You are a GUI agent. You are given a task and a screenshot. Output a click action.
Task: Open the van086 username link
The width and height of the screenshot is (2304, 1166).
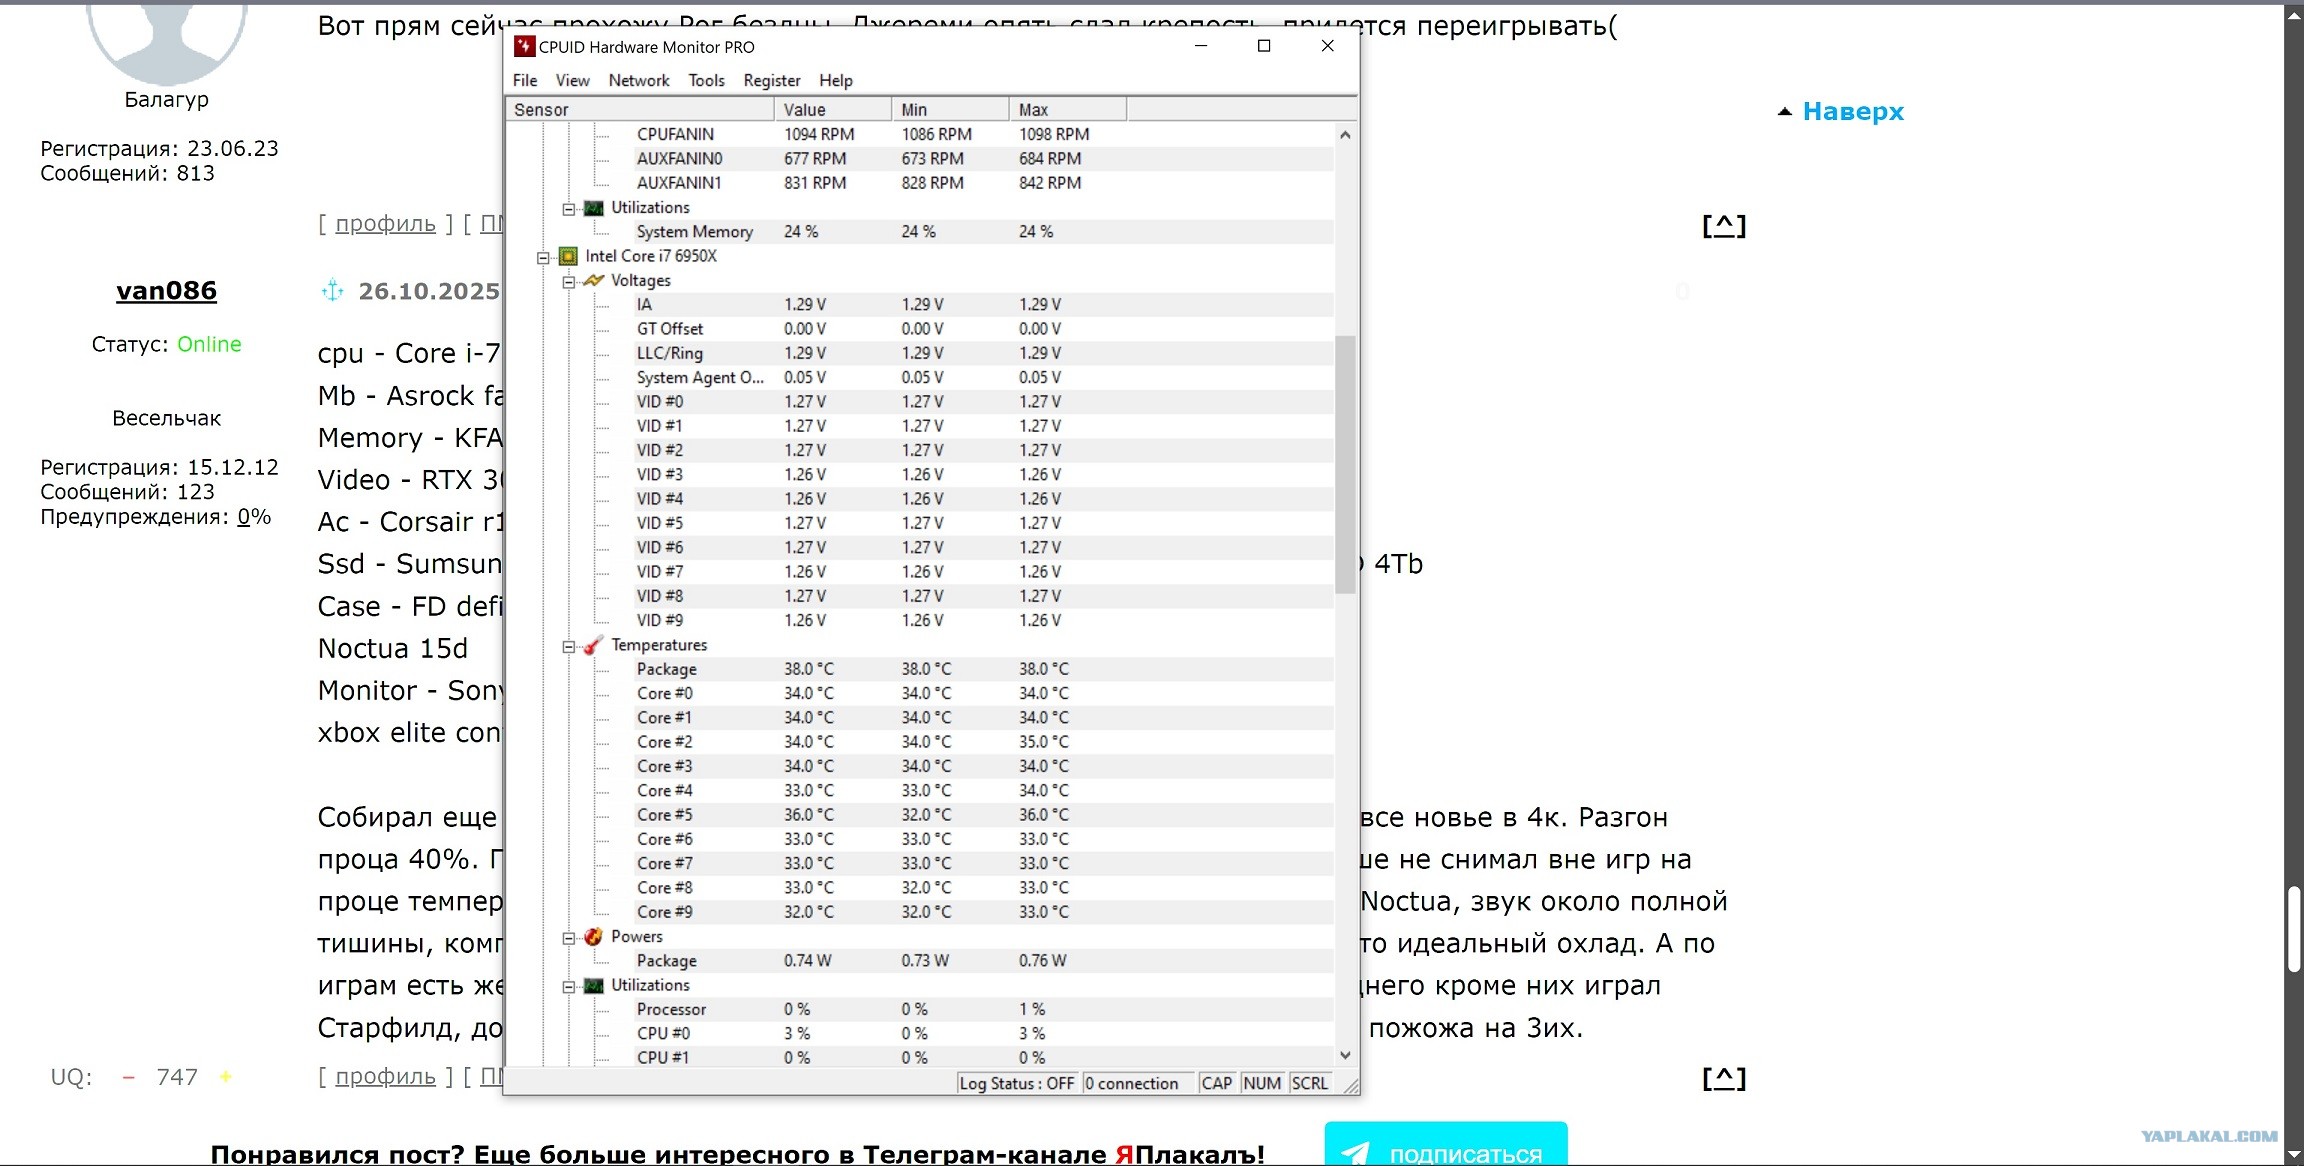(x=166, y=291)
